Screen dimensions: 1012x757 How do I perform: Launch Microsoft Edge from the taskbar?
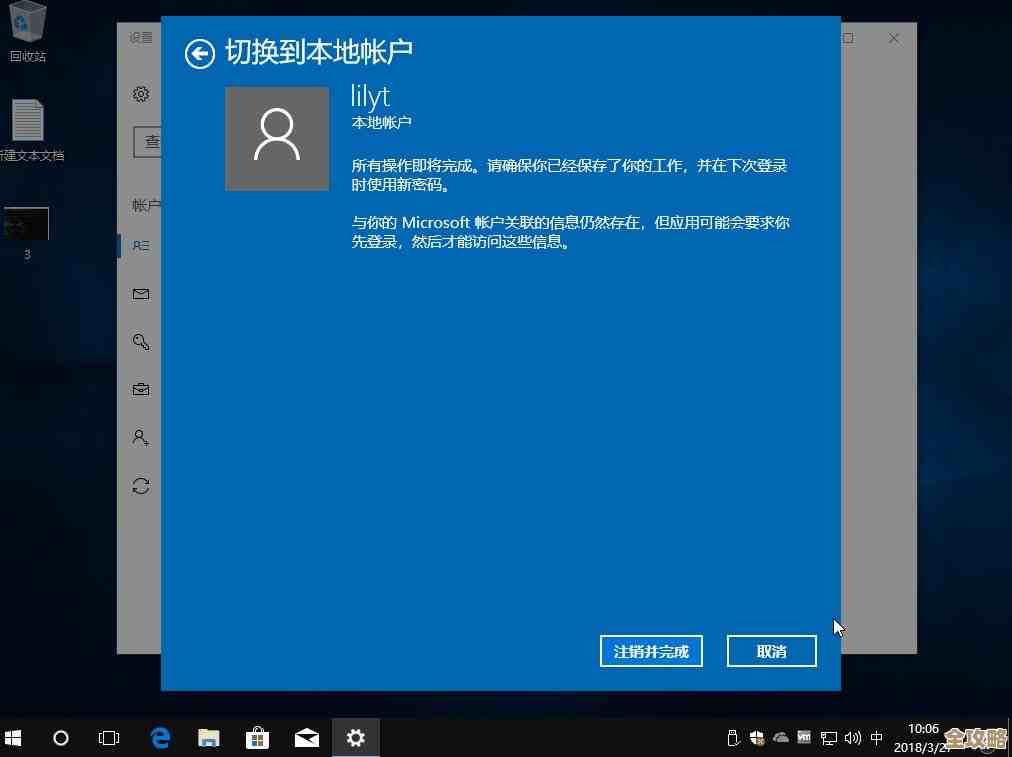click(x=159, y=737)
